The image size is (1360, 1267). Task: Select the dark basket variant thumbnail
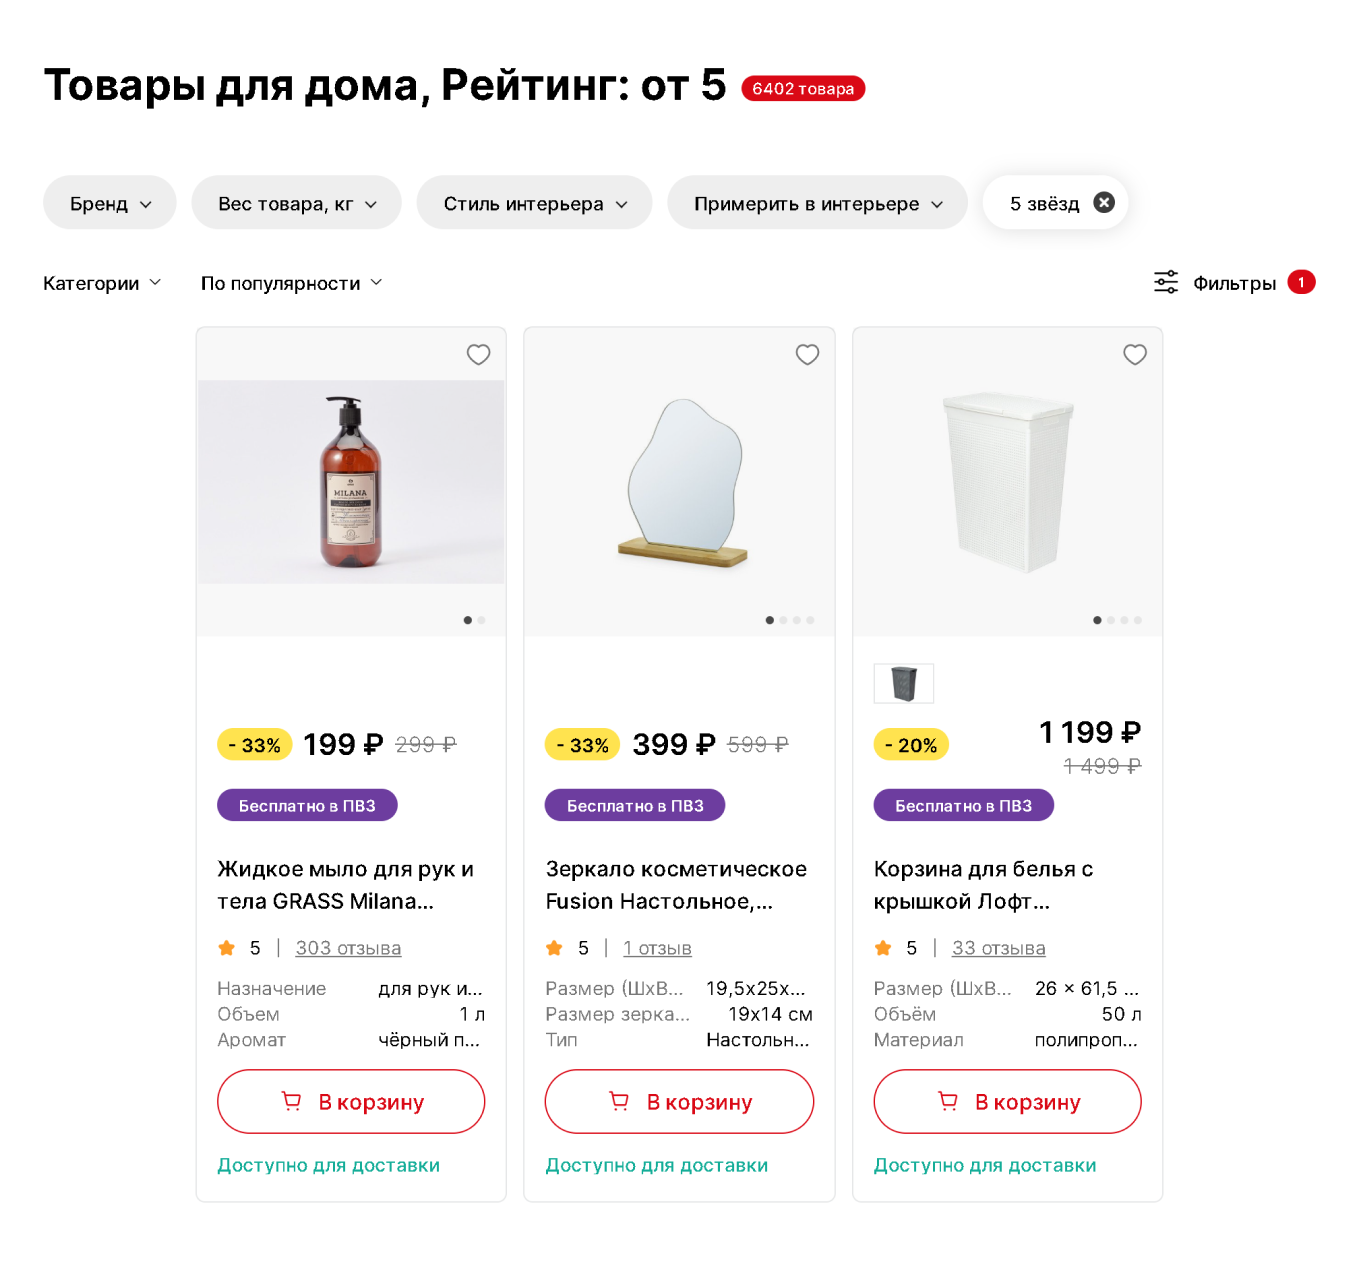pos(903,683)
